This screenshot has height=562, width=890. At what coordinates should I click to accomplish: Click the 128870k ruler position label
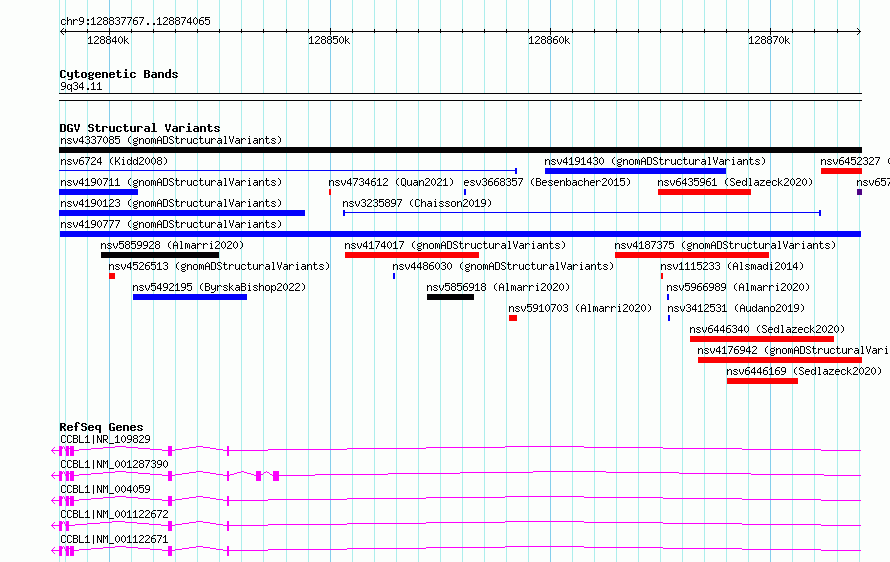pos(769,40)
